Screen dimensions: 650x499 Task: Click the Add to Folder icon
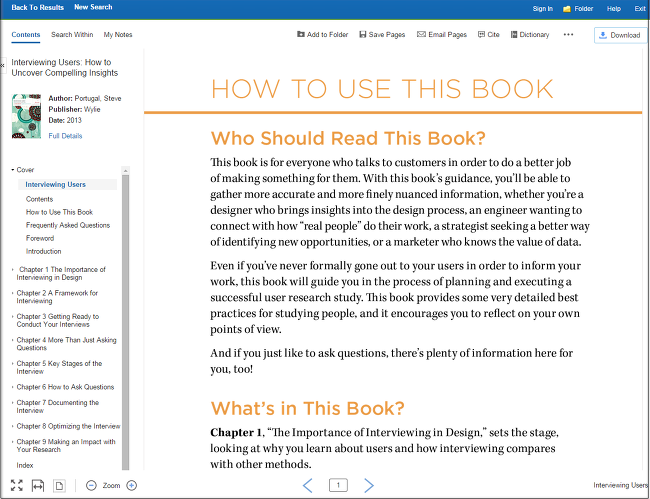coord(301,34)
